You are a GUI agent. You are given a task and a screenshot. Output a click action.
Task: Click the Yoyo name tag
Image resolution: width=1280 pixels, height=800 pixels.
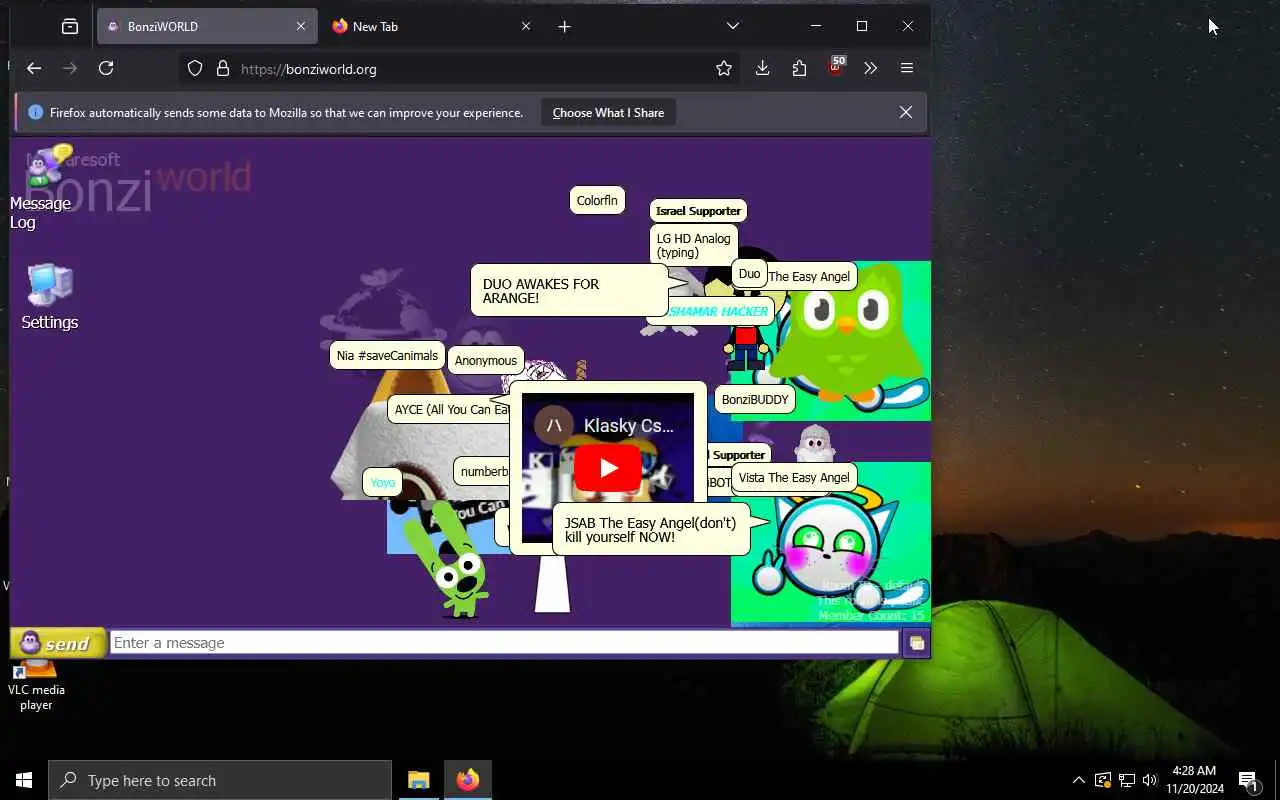pos(382,482)
